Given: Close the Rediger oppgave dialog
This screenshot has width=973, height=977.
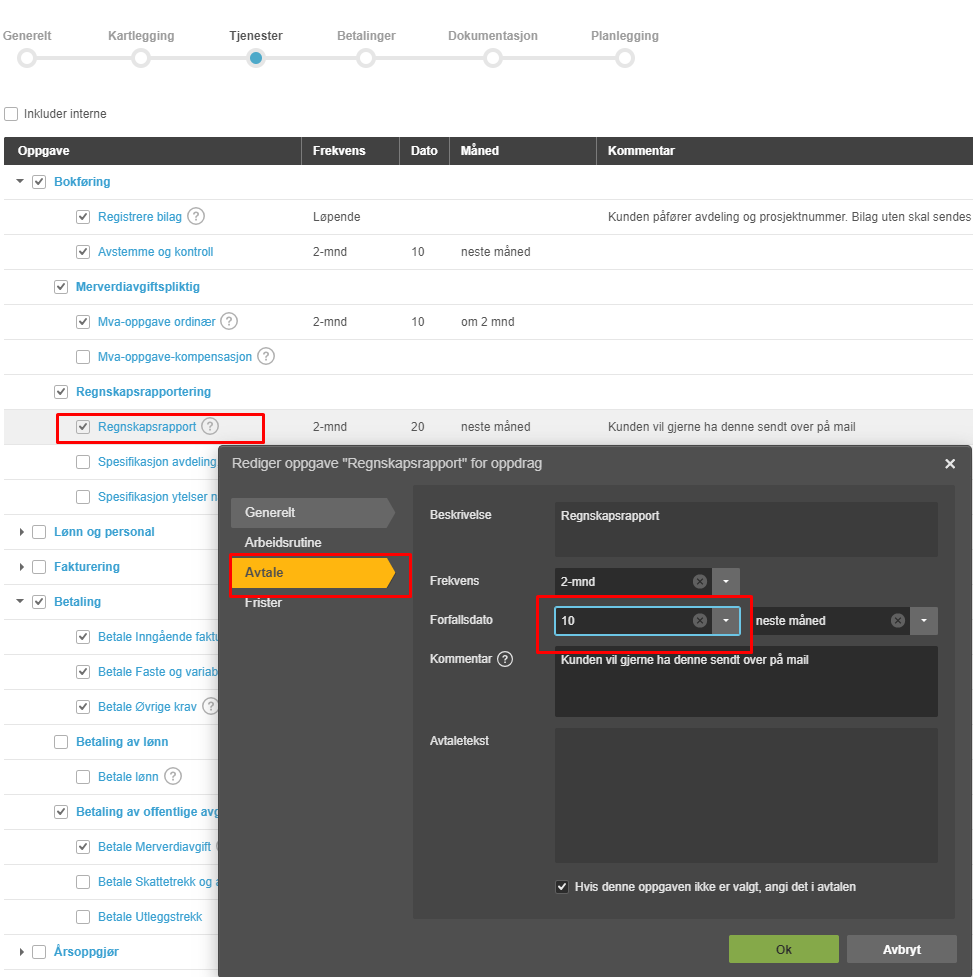Looking at the screenshot, I should click(x=949, y=464).
